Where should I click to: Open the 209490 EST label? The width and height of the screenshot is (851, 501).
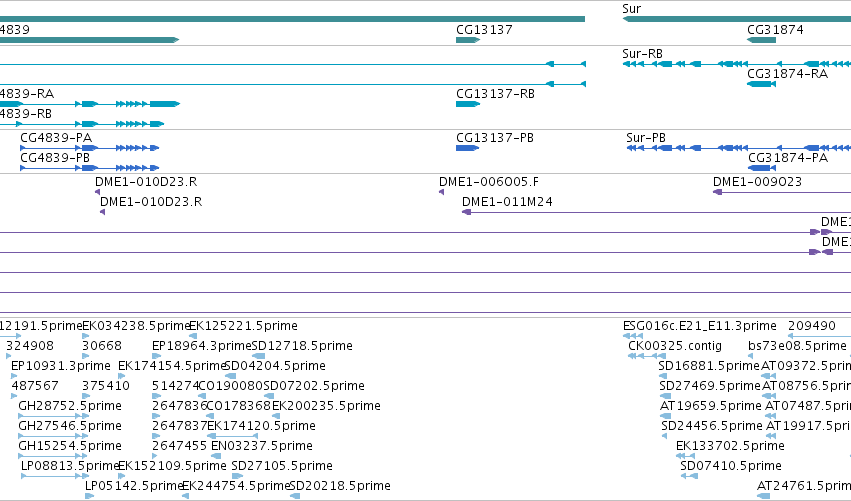pos(811,326)
